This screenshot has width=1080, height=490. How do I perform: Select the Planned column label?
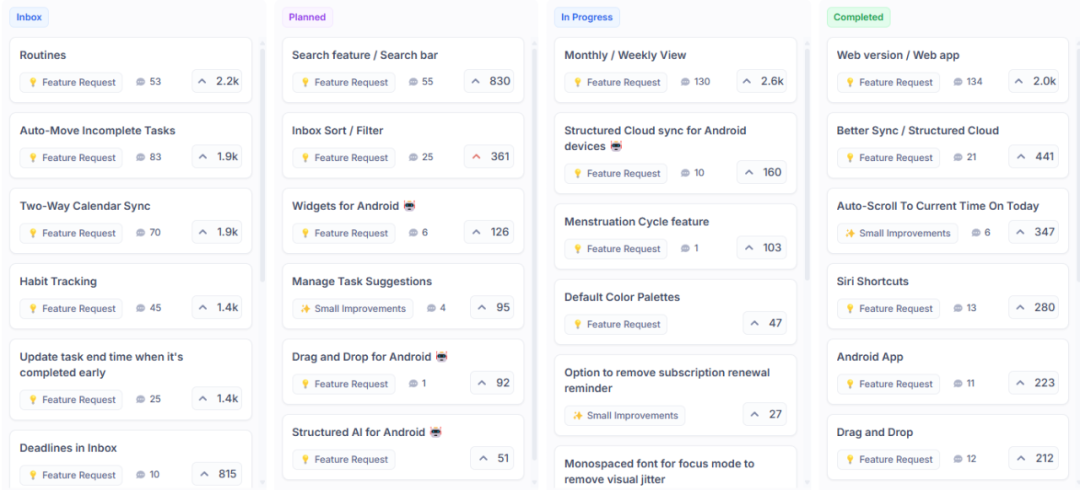click(x=306, y=17)
